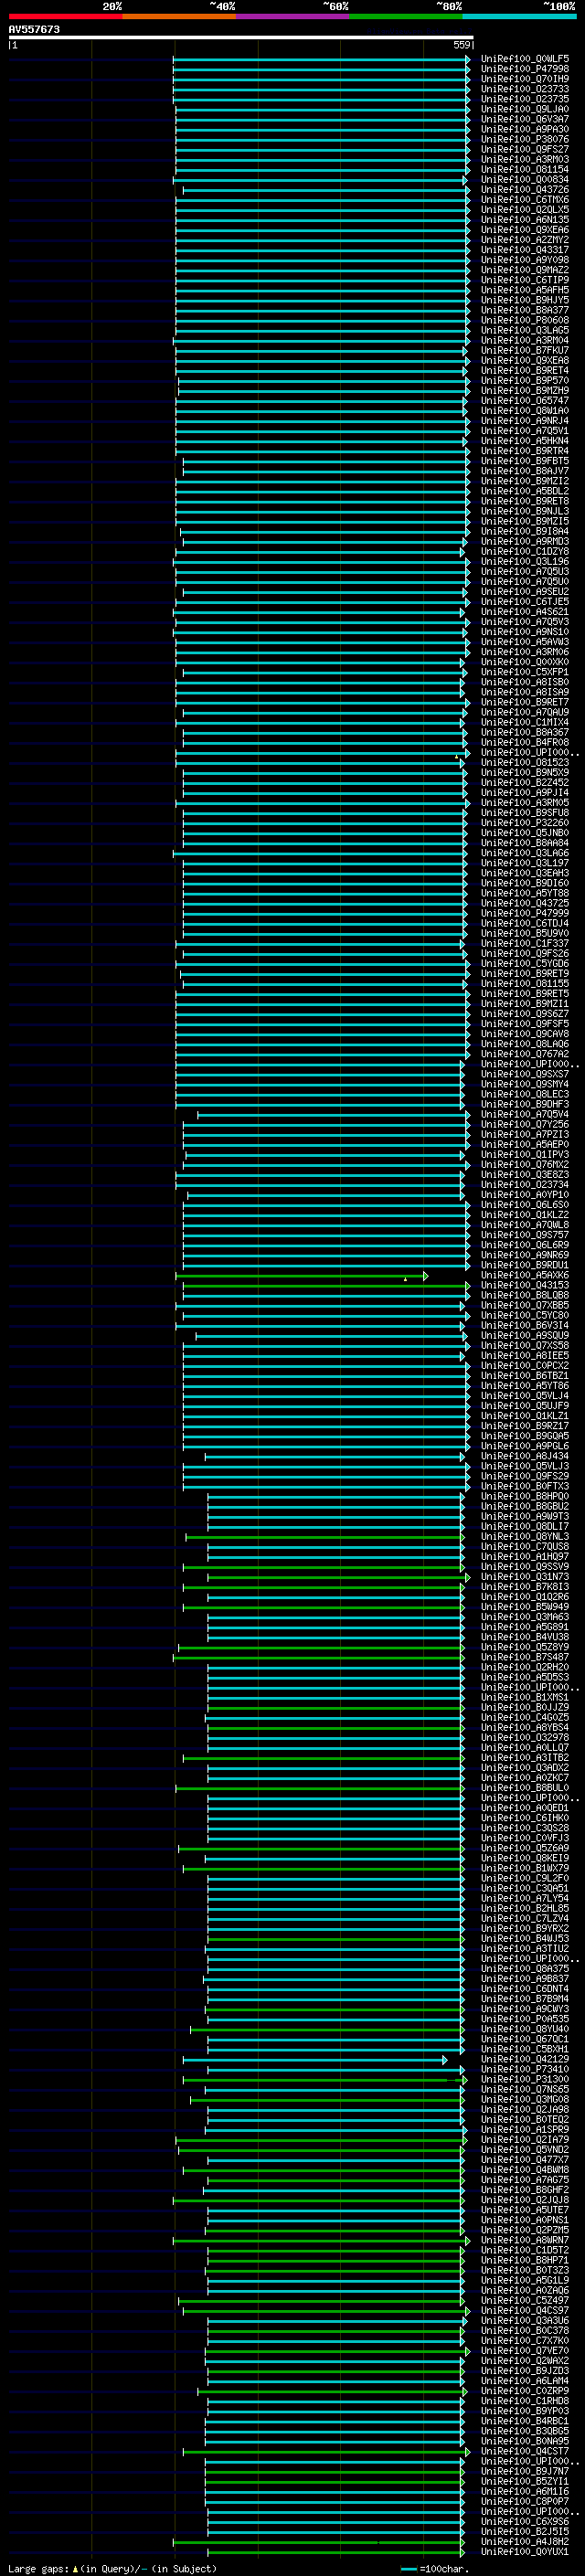The image size is (585, 2576).
Task: Click label UniRef100_Q7VE70
Action: tap(525, 2351)
